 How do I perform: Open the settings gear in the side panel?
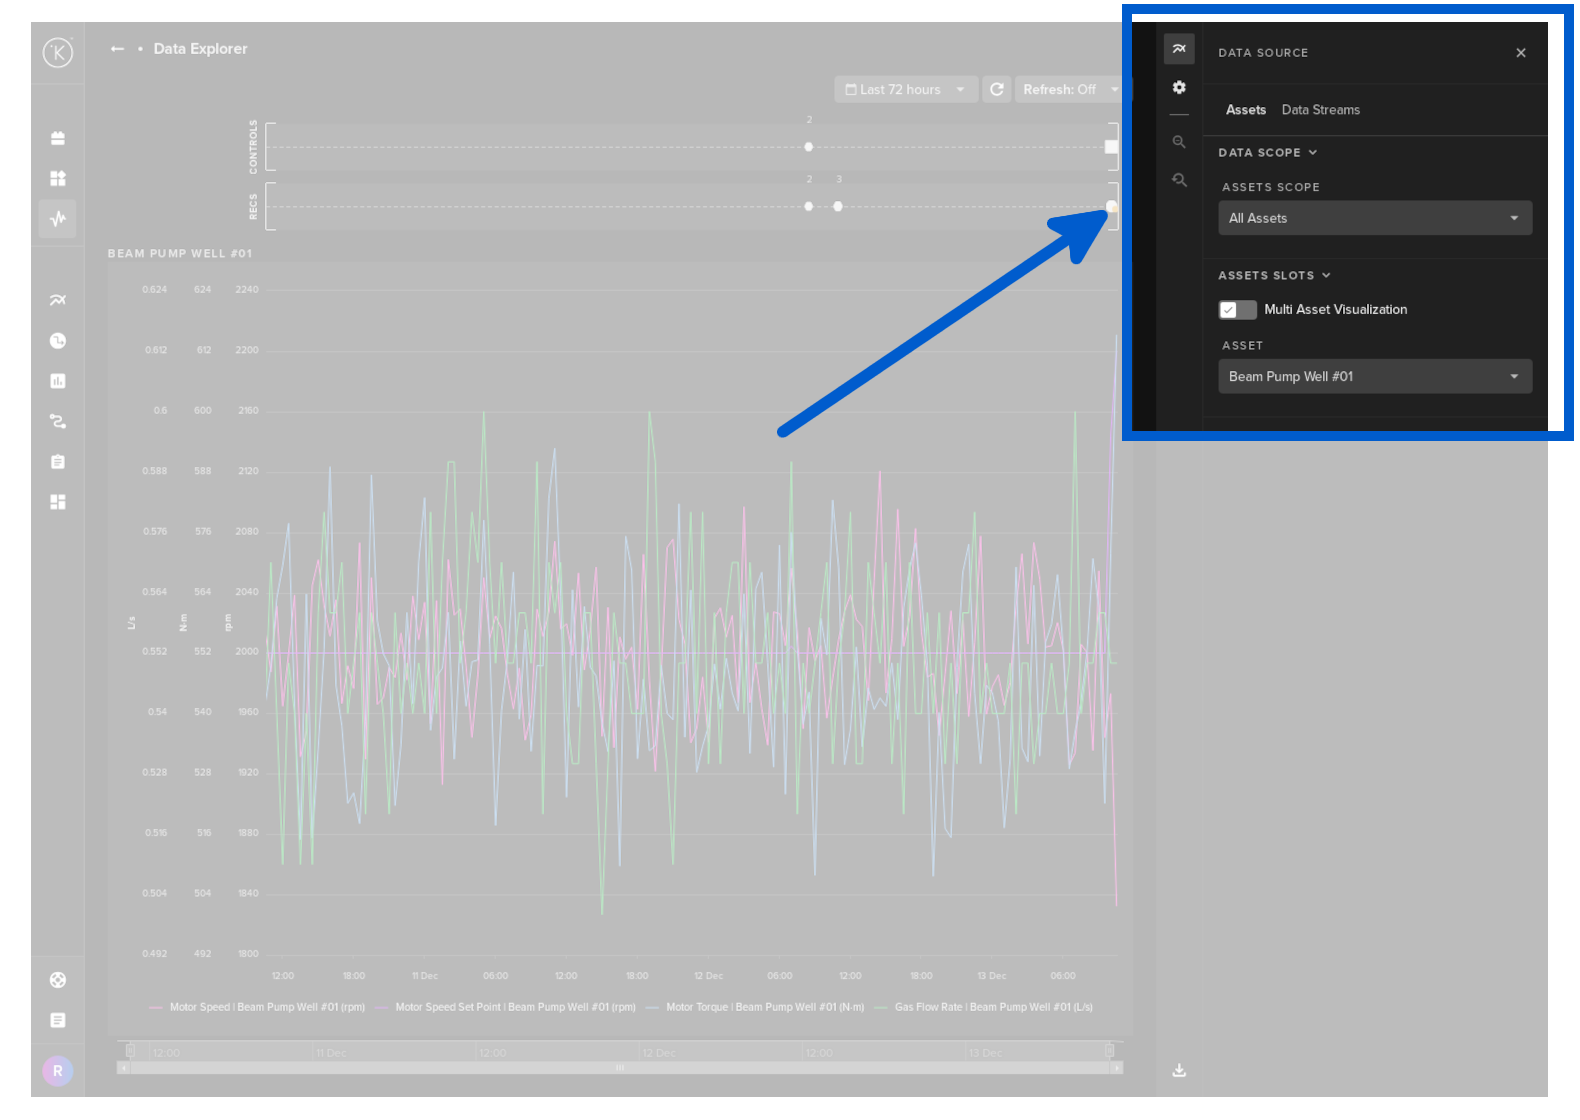[1179, 88]
